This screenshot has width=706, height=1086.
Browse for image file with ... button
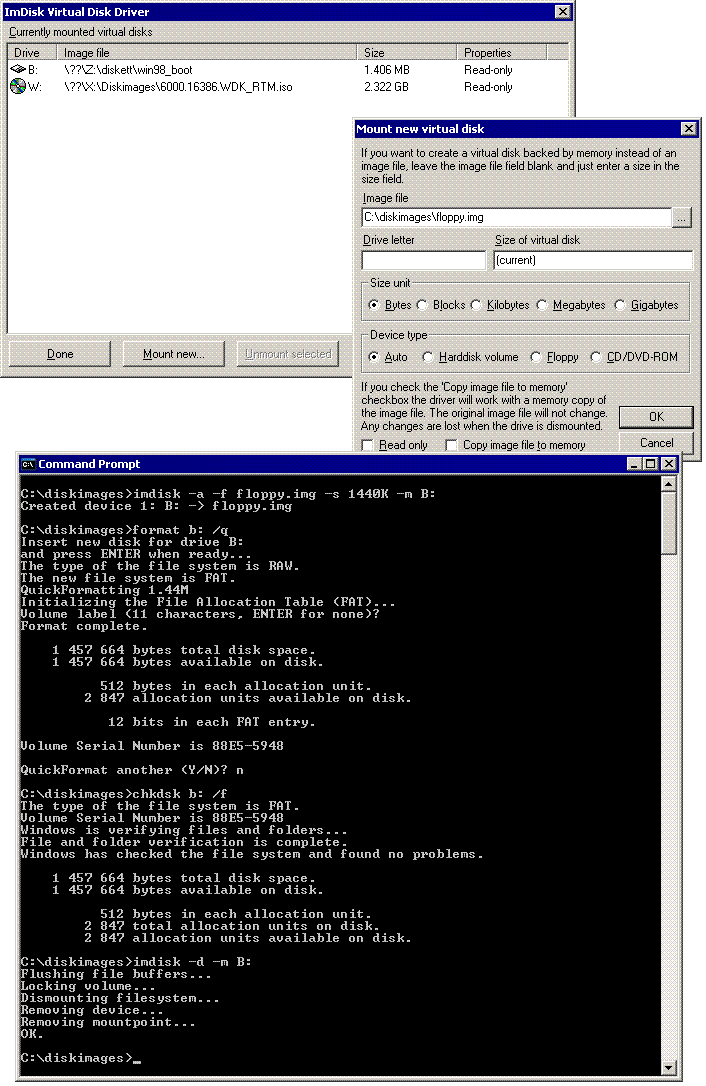coord(682,217)
